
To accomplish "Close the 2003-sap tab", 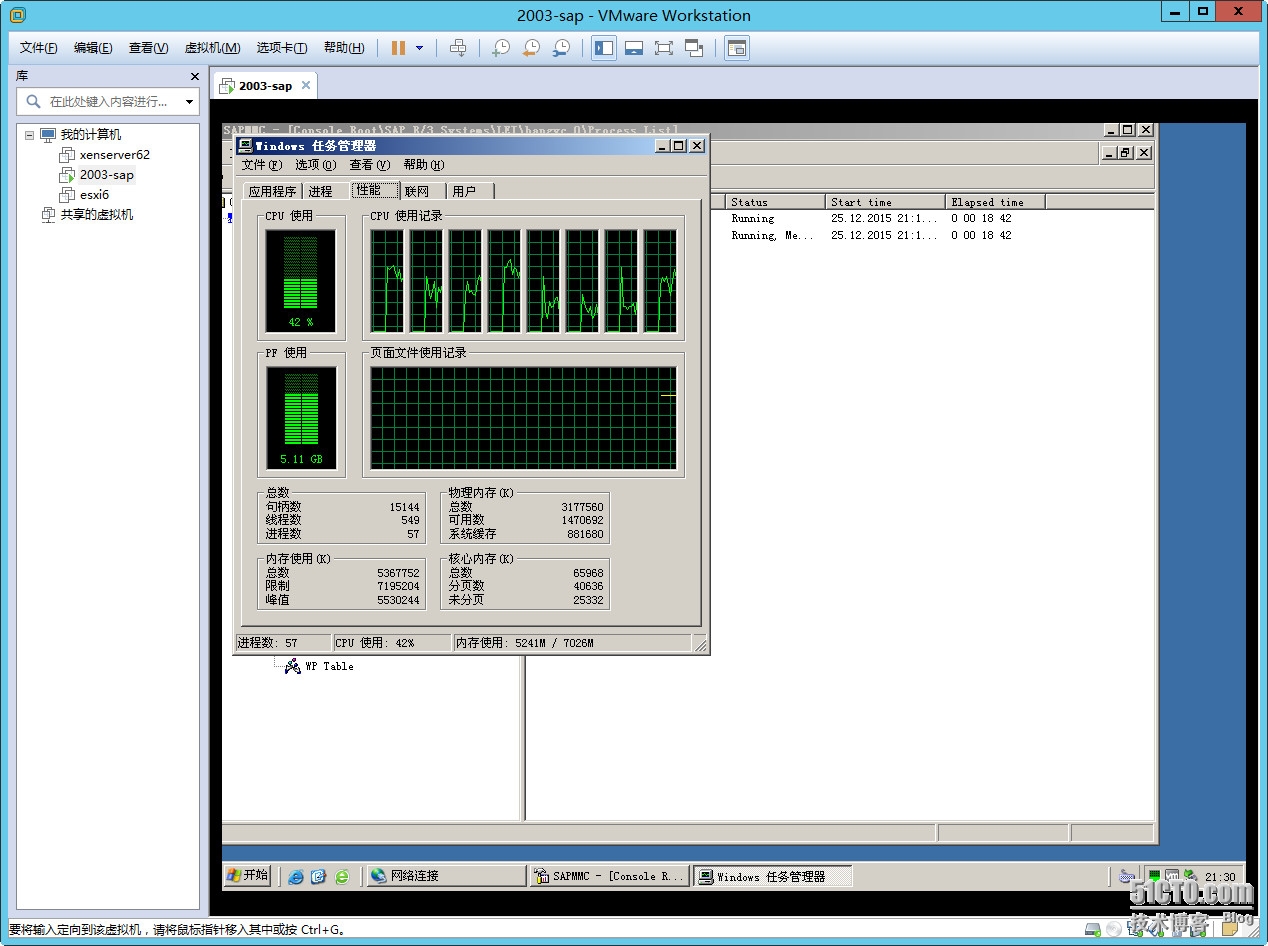I will tap(306, 85).
